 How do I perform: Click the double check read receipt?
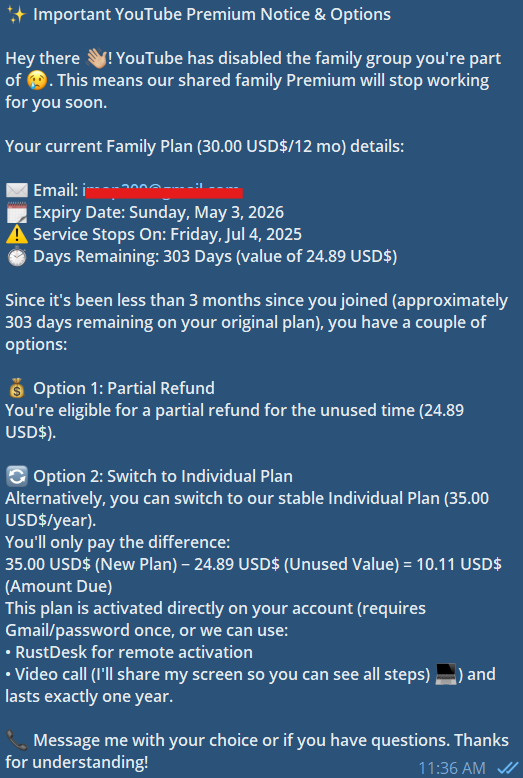[507, 769]
